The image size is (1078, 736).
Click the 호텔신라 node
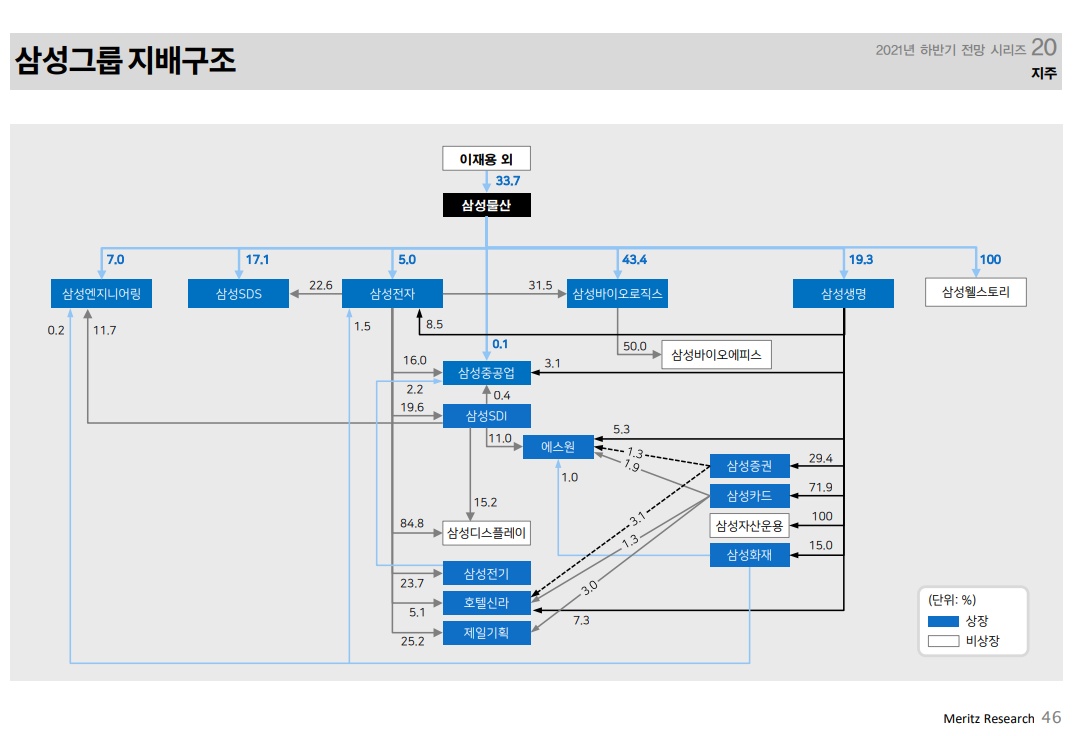coord(486,603)
